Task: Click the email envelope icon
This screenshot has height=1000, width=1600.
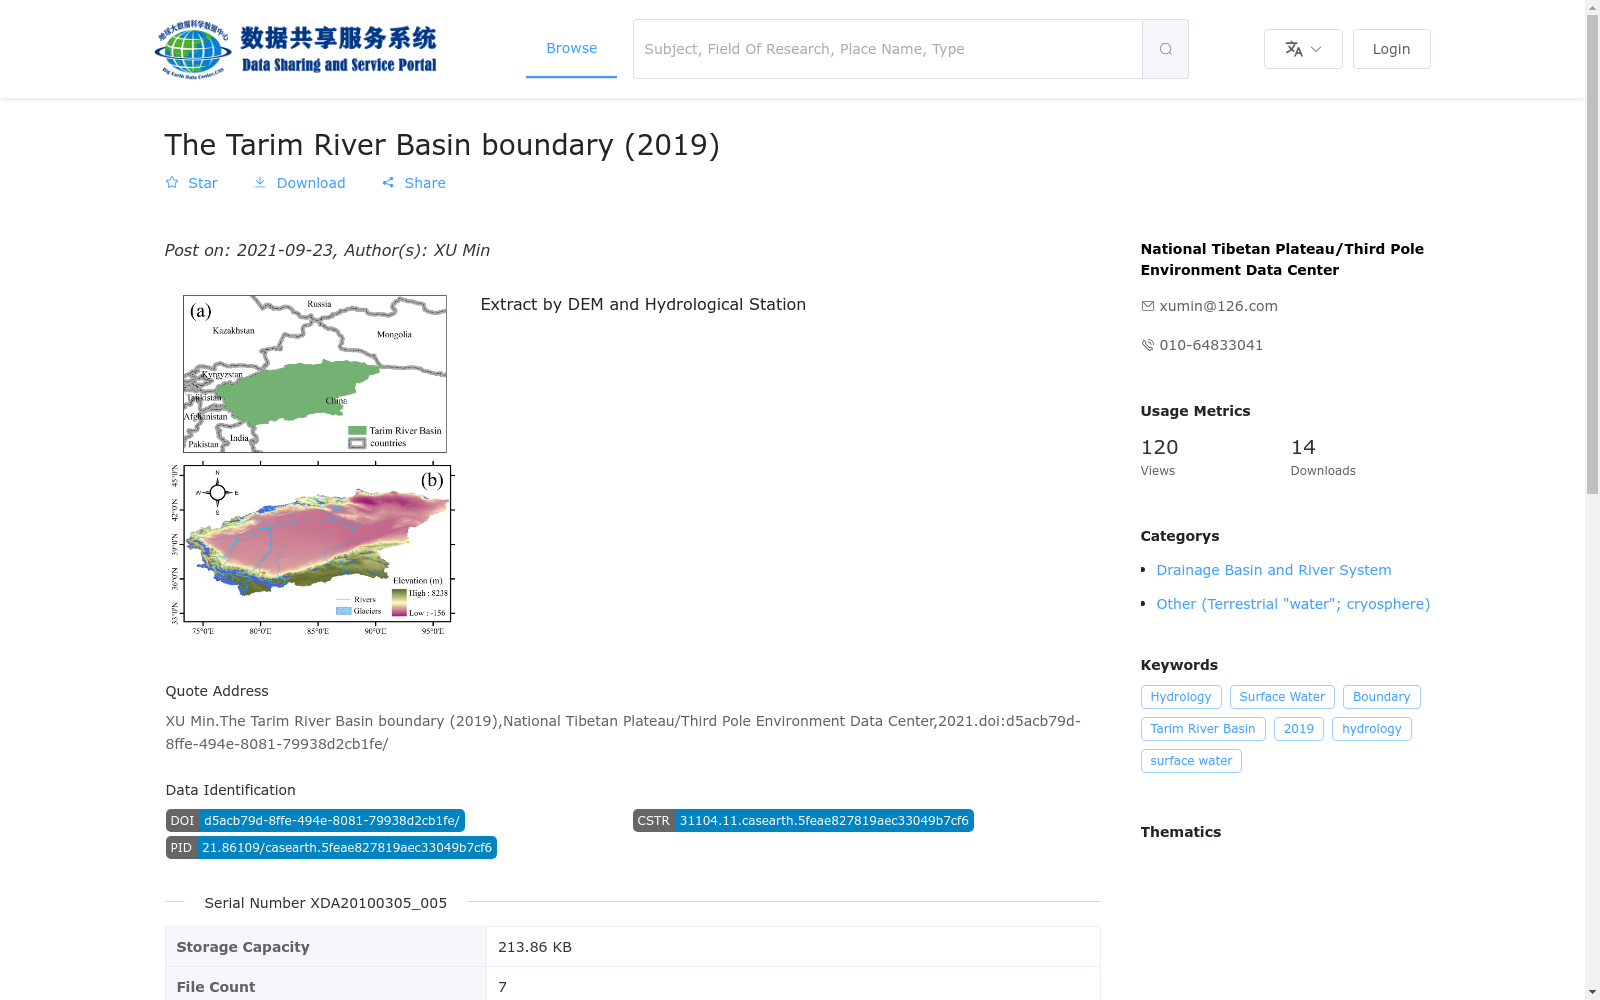Action: pos(1148,306)
